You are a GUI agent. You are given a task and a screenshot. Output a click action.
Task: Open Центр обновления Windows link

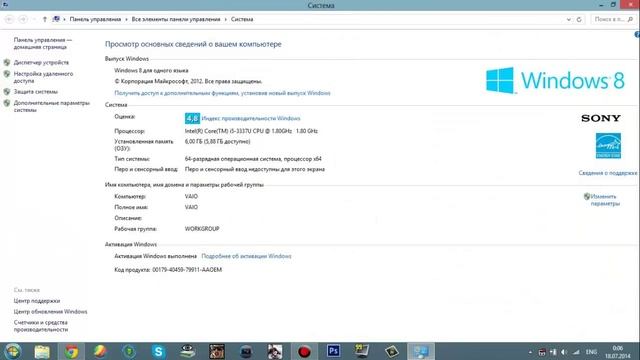pos(51,311)
